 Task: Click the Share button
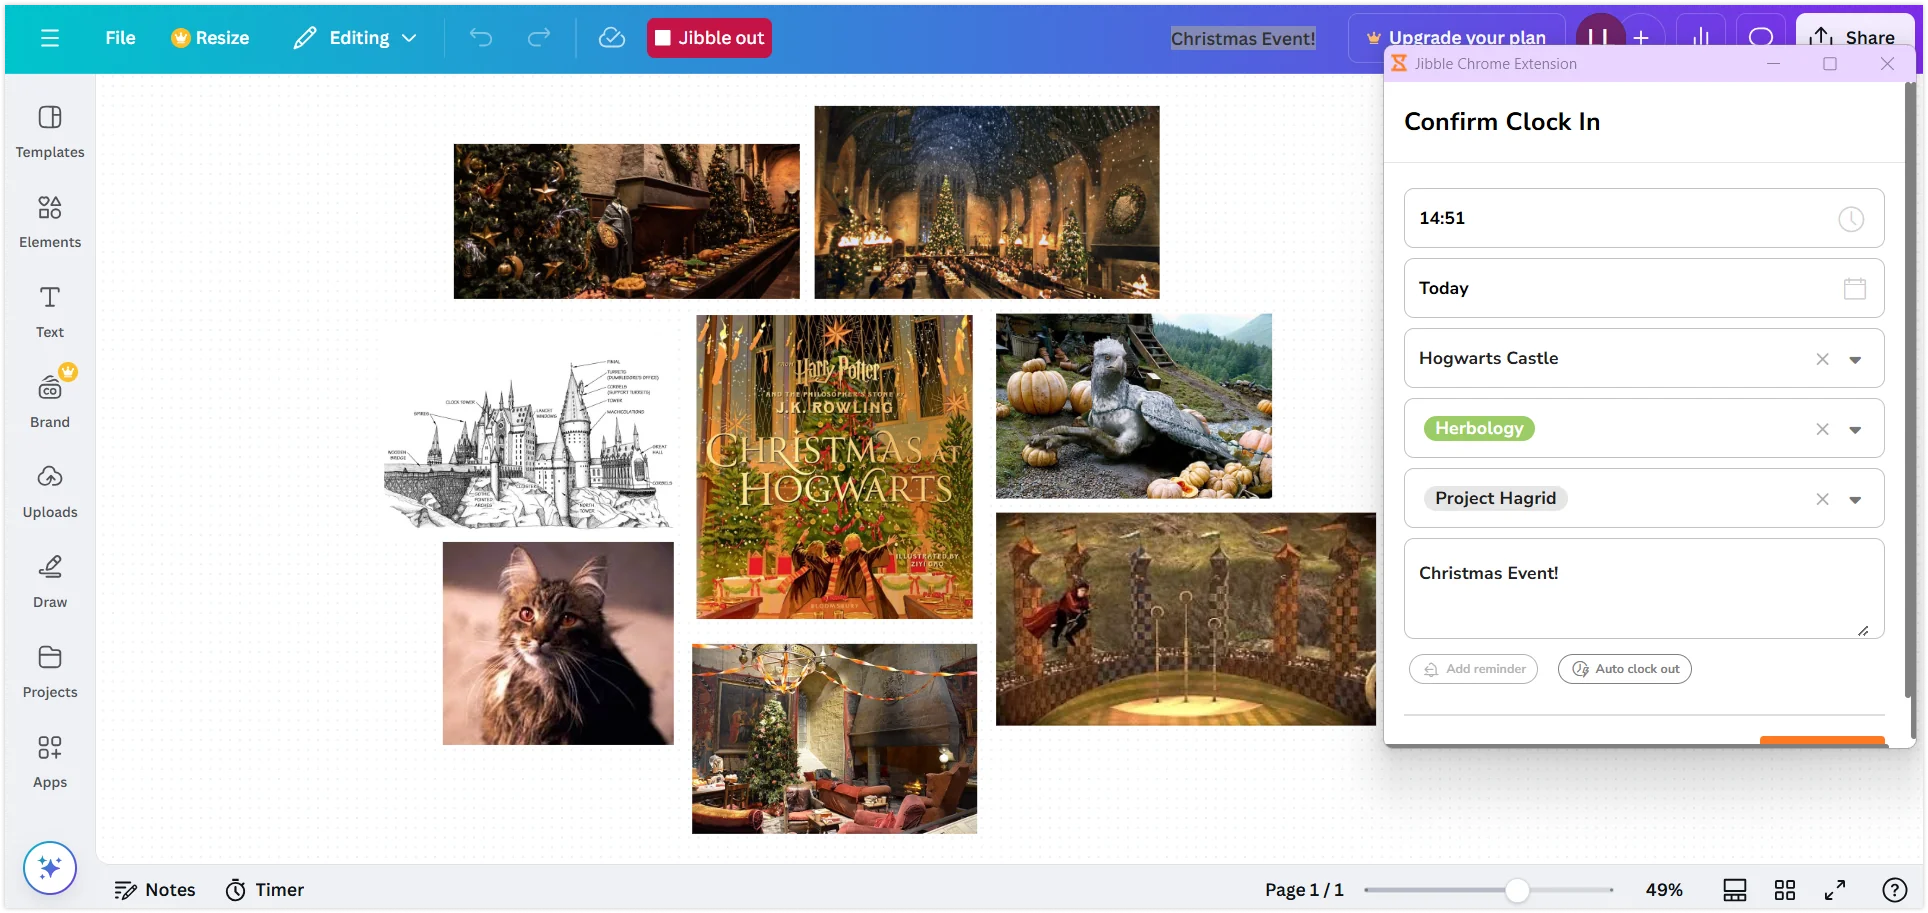[x=1853, y=38]
